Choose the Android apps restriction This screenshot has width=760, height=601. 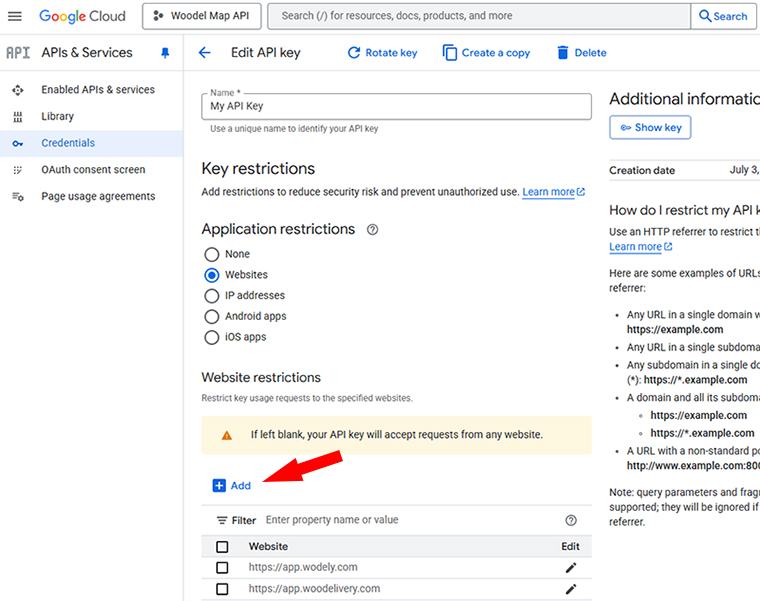click(x=211, y=317)
